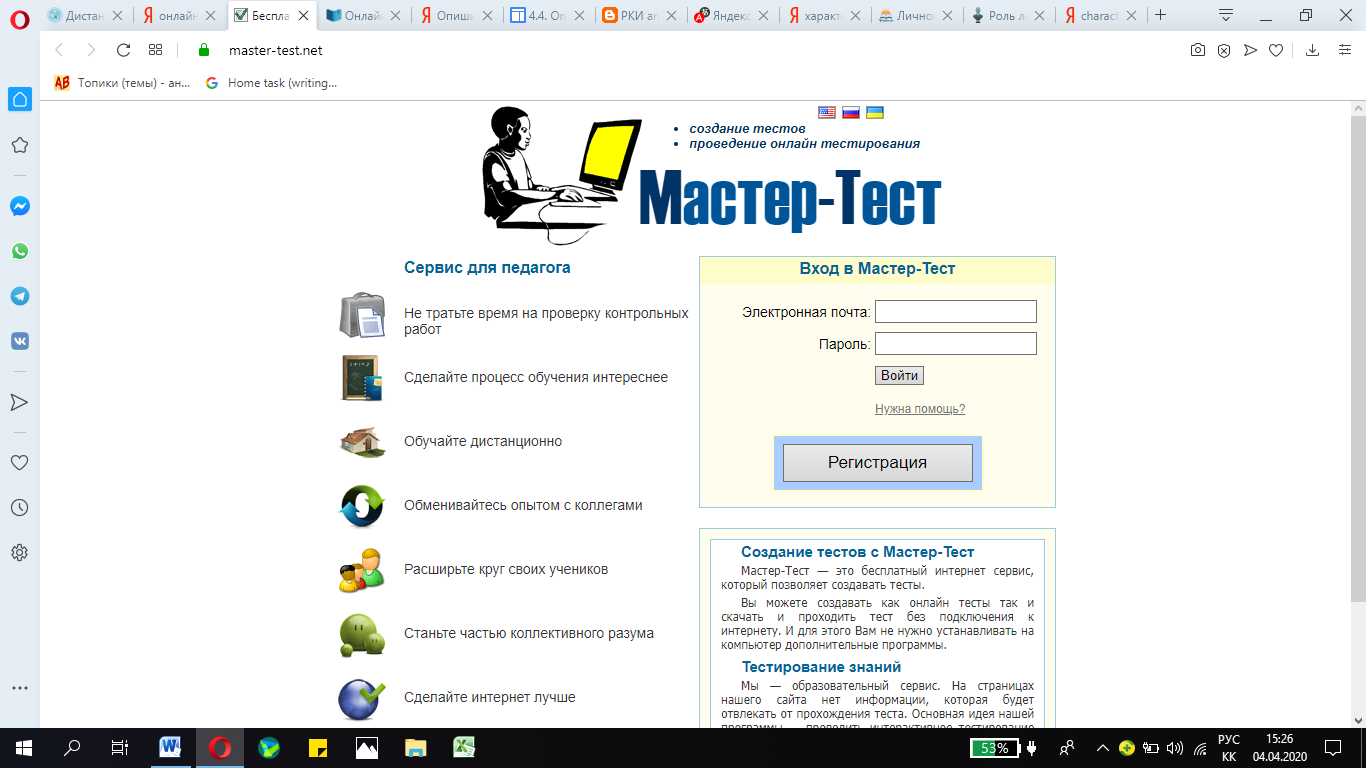This screenshot has width=1366, height=768.
Task: Click the green site security padlock
Action: [205, 50]
